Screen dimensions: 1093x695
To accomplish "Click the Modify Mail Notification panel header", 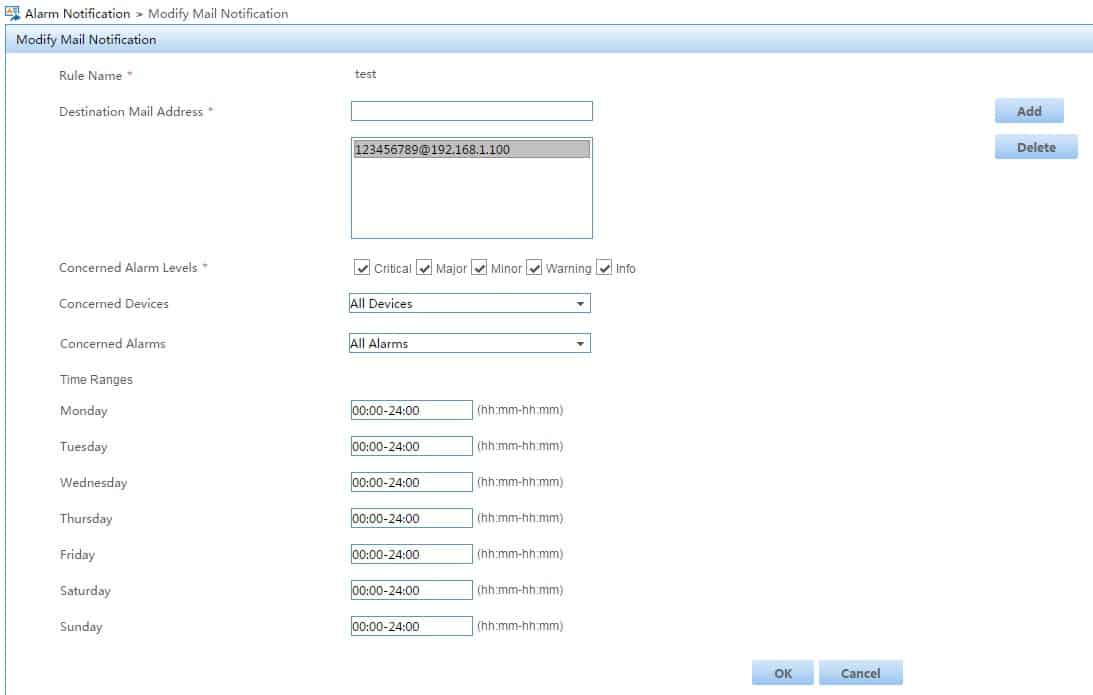I will [549, 40].
